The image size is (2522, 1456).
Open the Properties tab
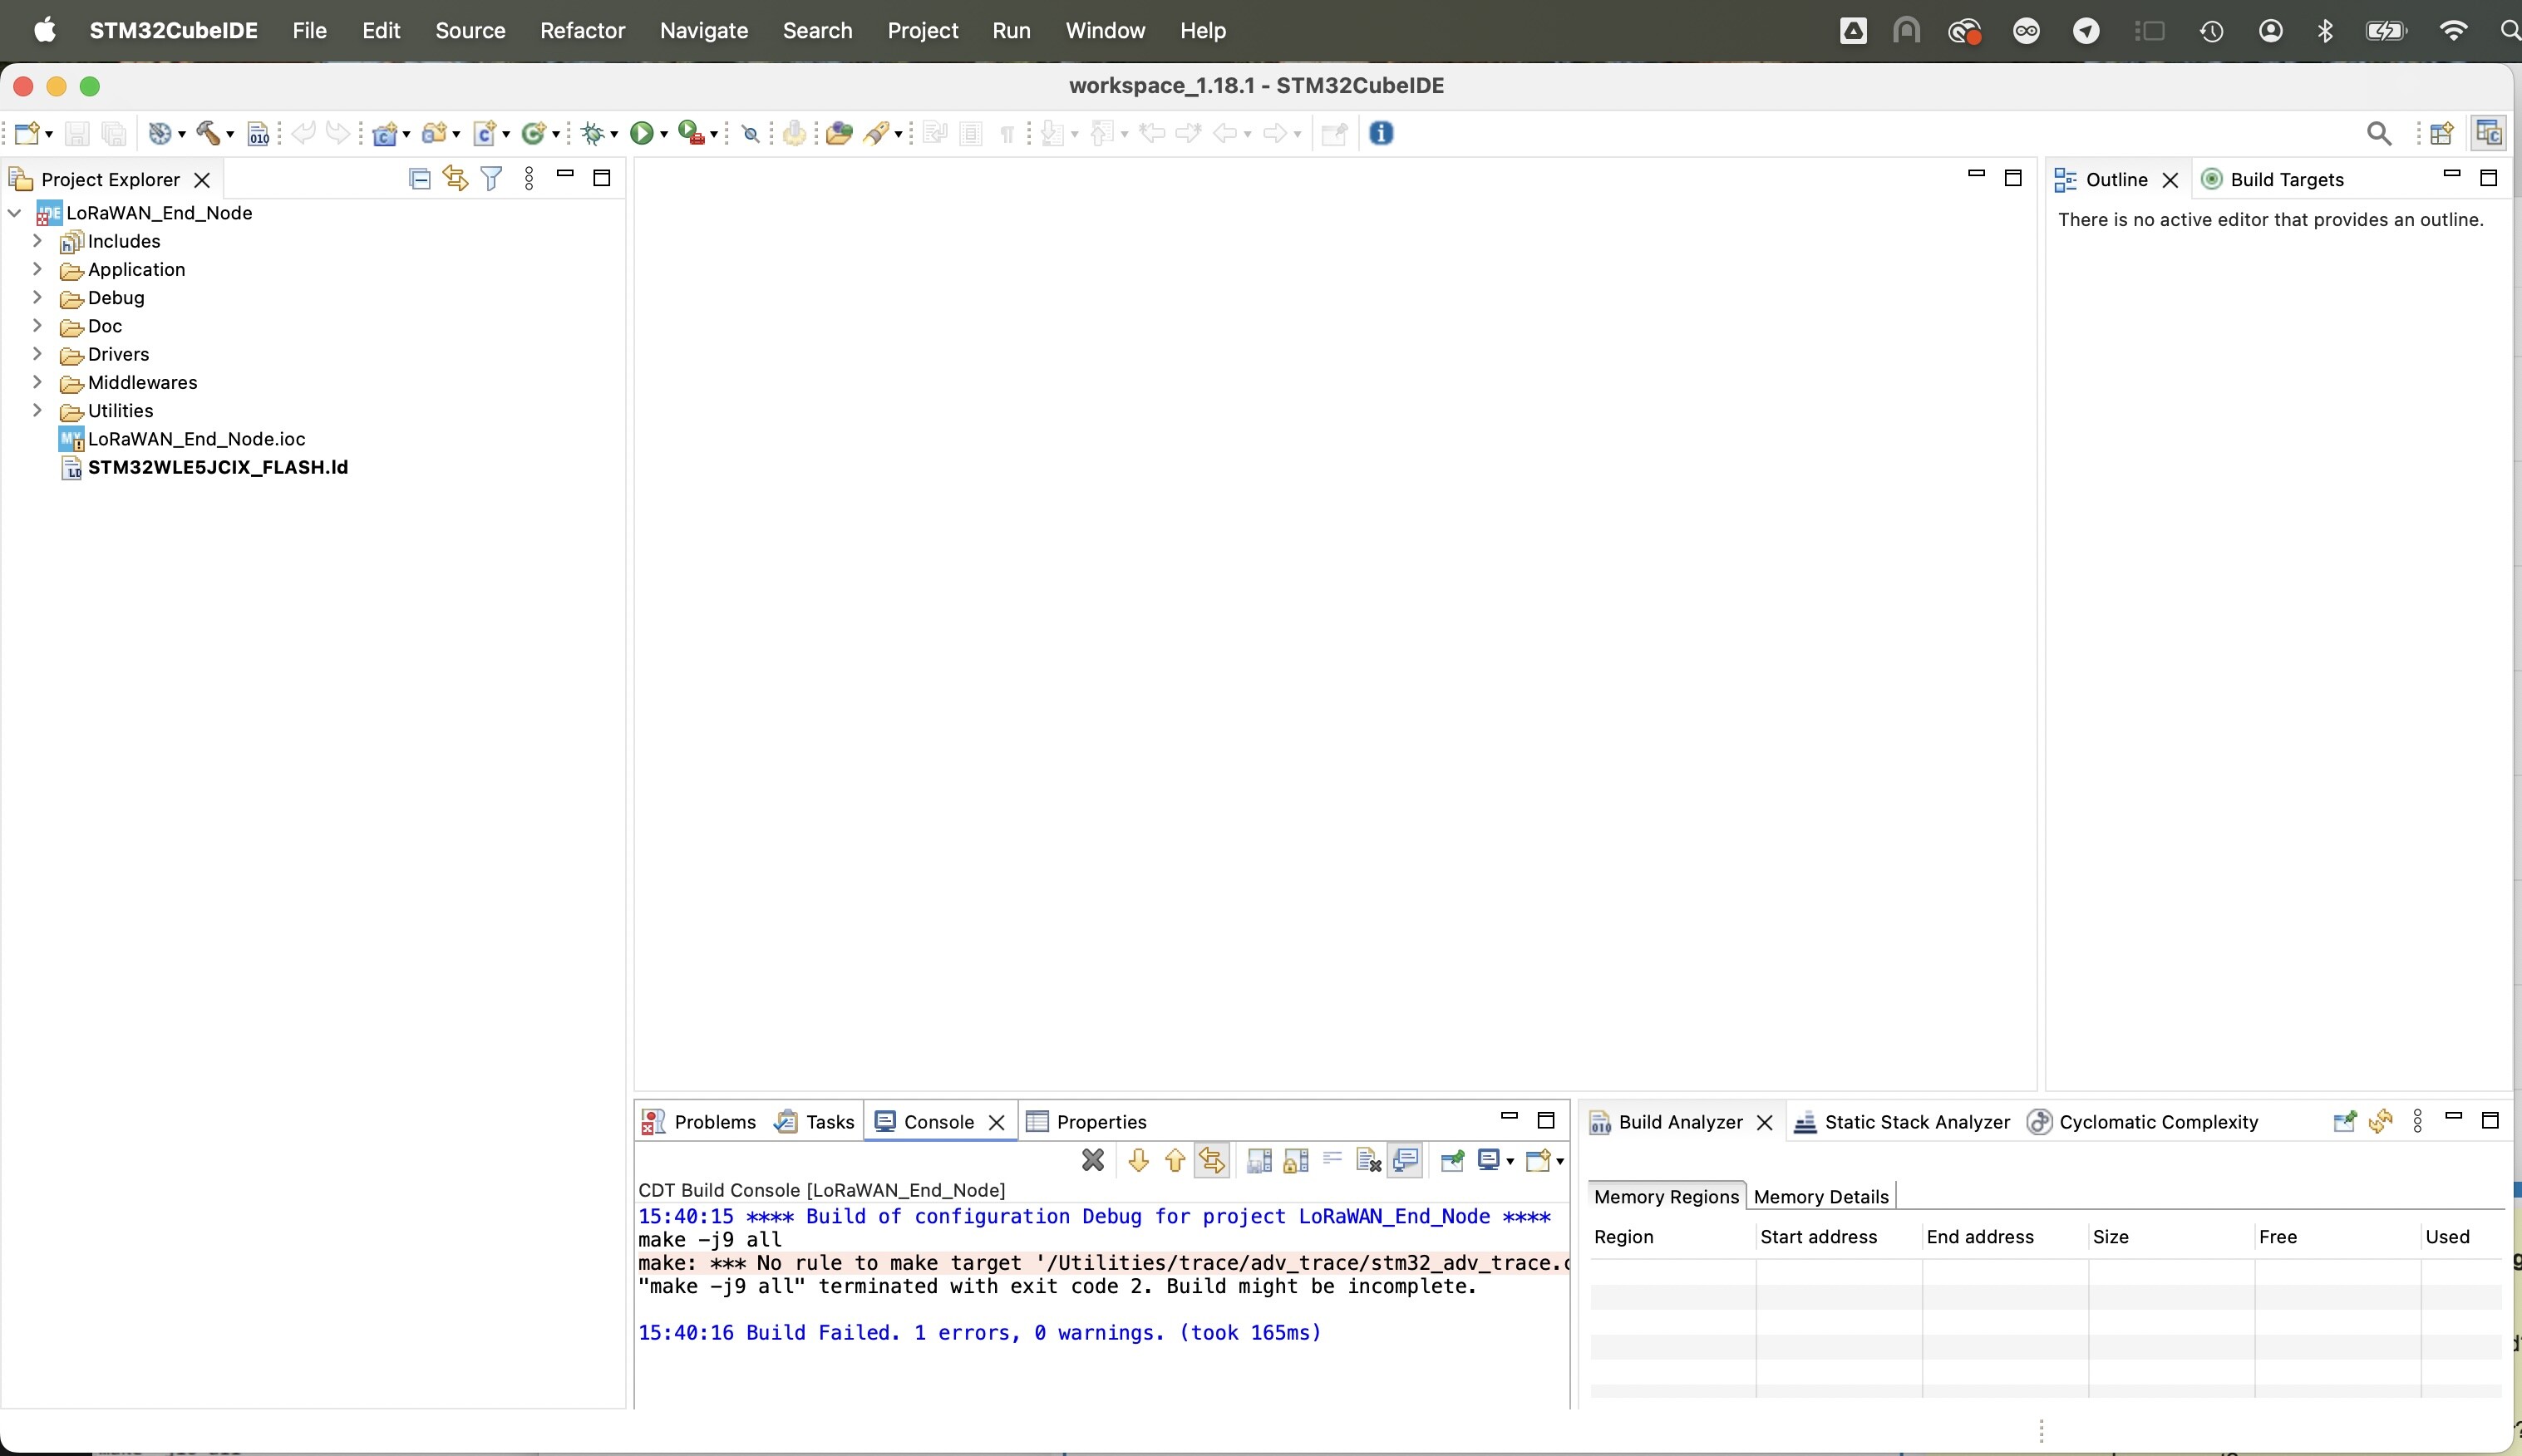(x=1087, y=1122)
